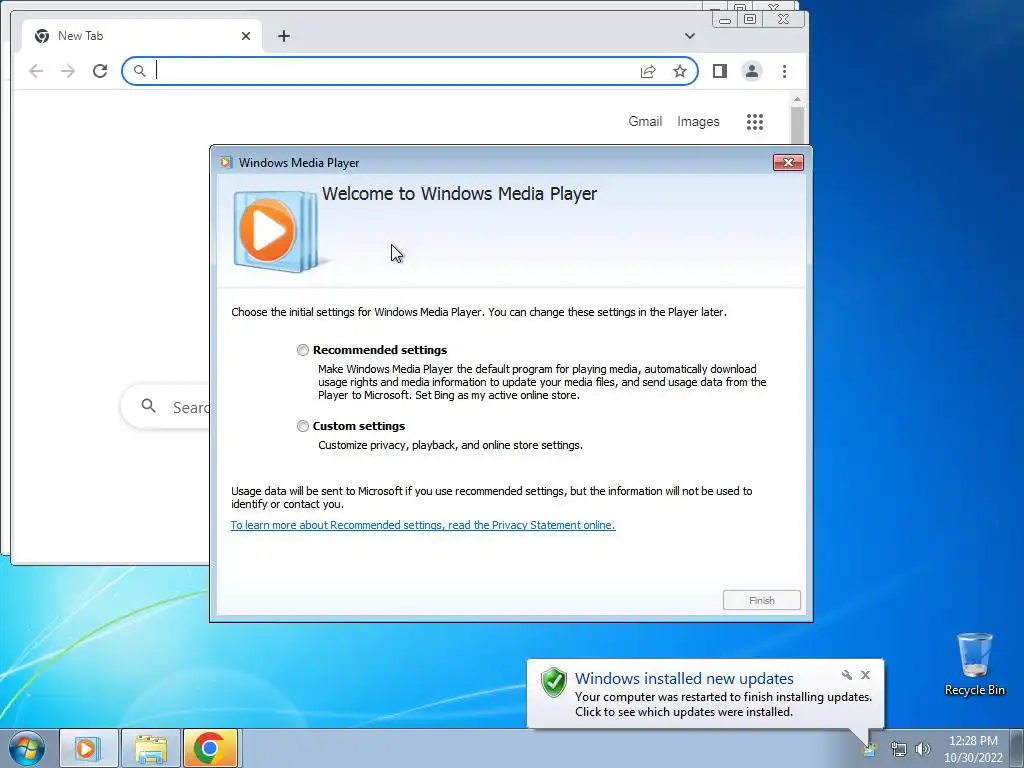Toggle the Chrome side panel icon
Viewport: 1024px width, 768px height.
[x=720, y=71]
